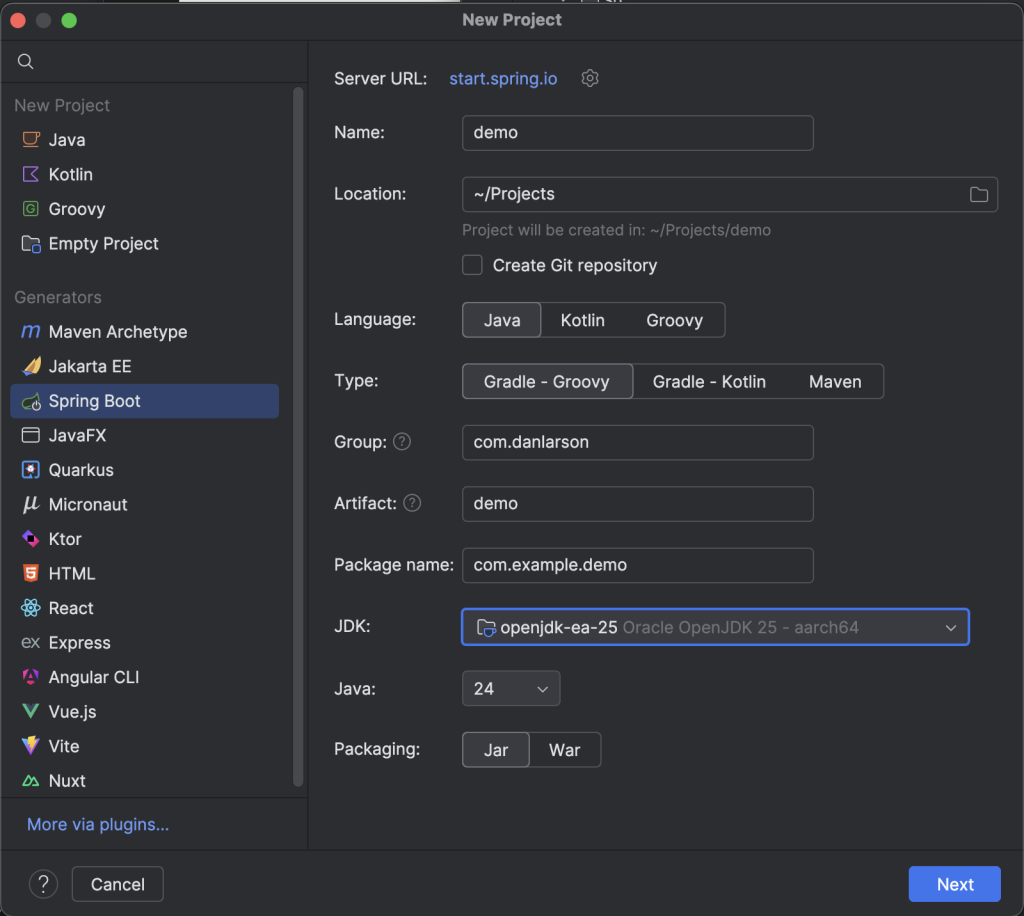This screenshot has width=1024, height=916.
Task: Choose the Quarkus generator icon
Action: coord(31,470)
